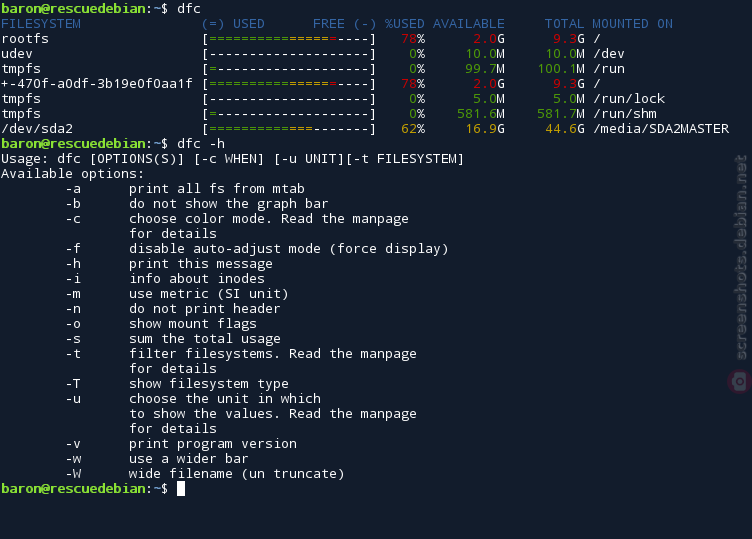
Task: Click the AVAILABLE column header
Action: [469, 24]
